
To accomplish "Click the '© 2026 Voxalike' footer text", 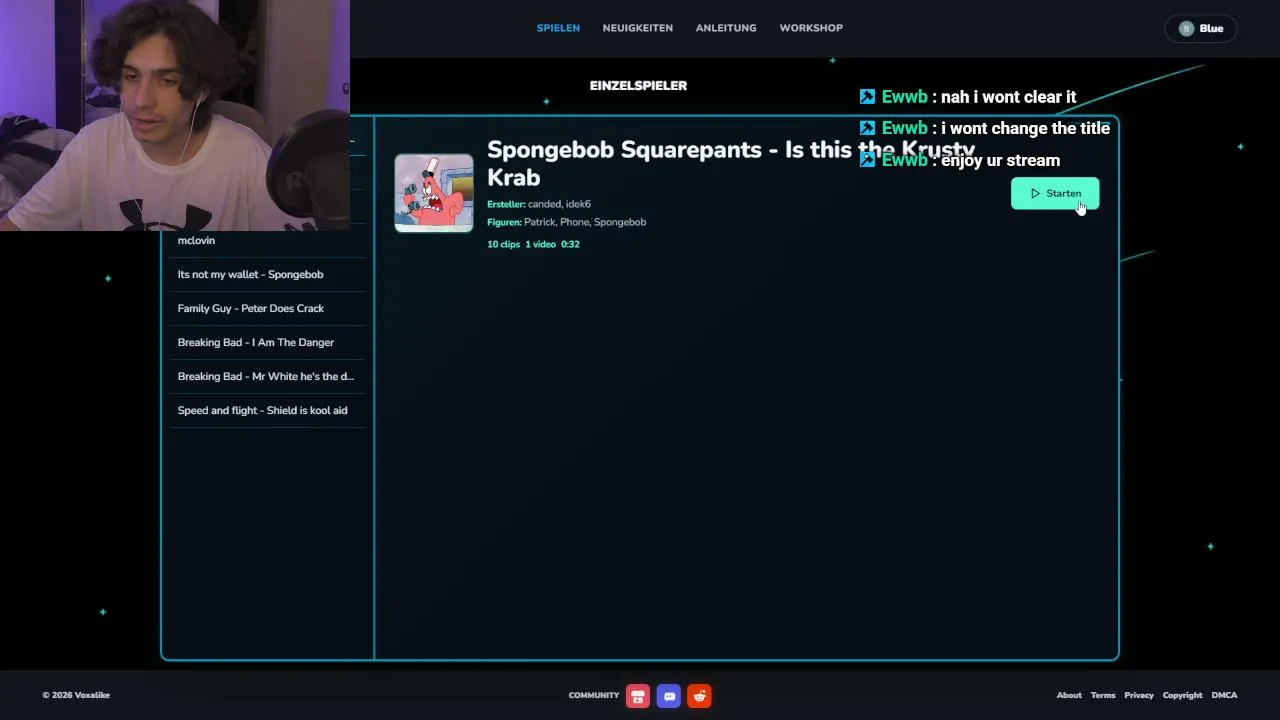I will tap(76, 696).
